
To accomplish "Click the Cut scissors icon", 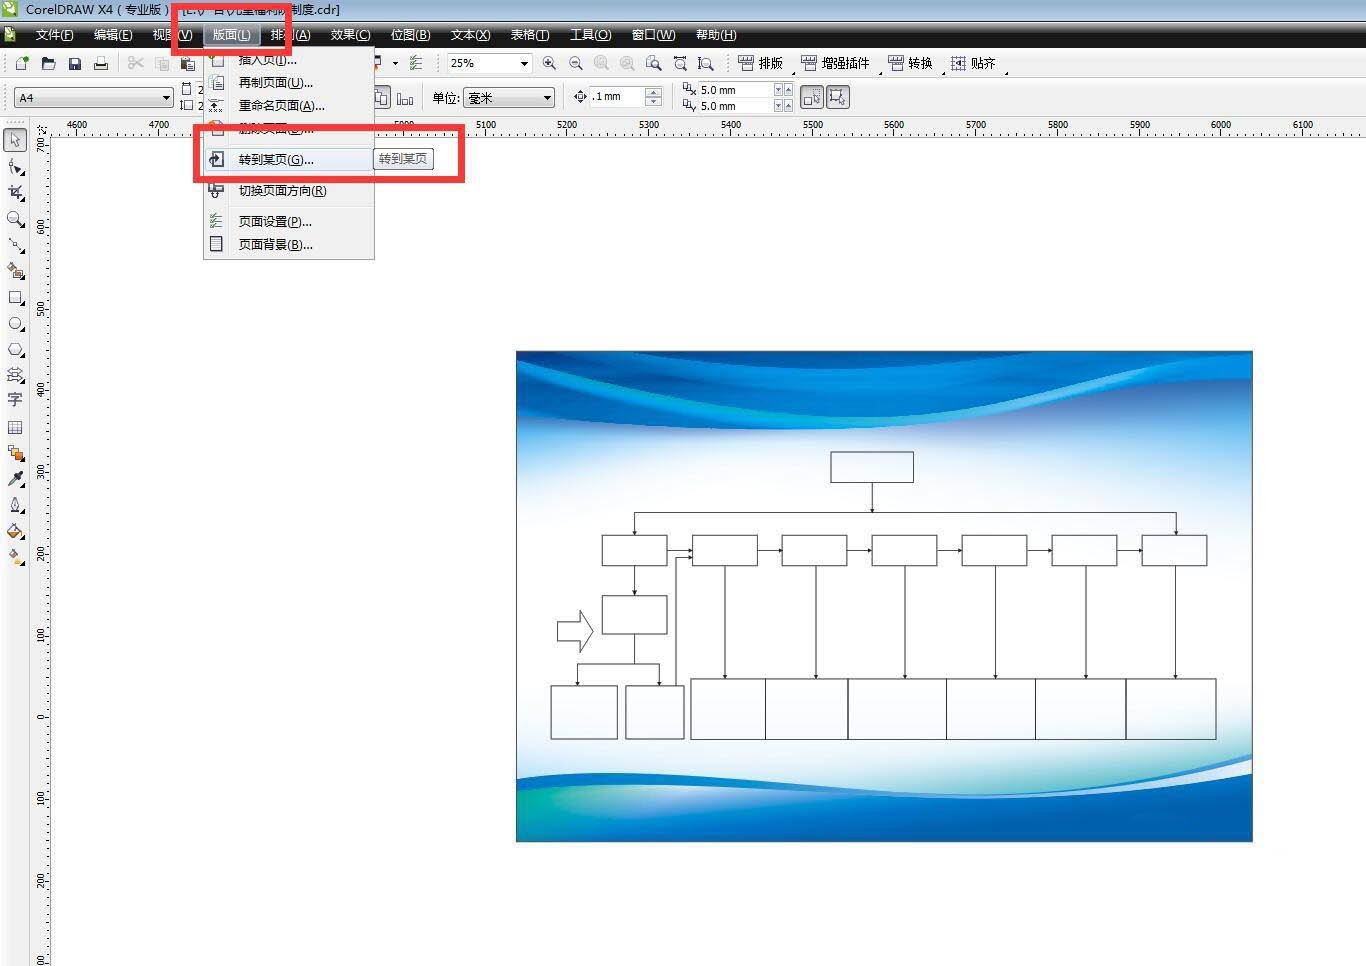I will tap(135, 63).
